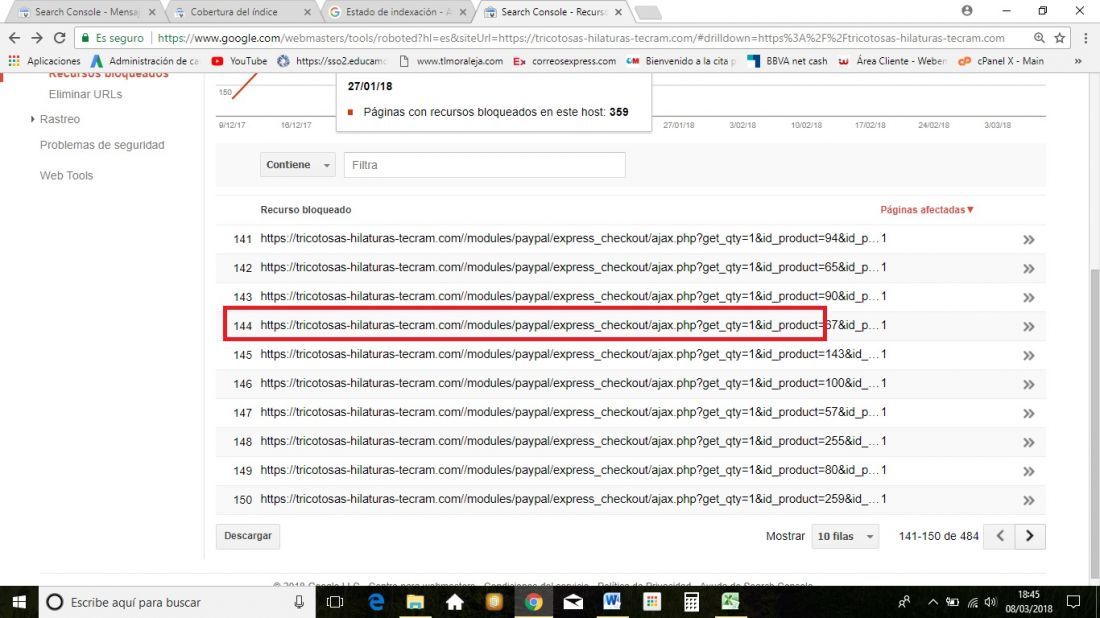The width and height of the screenshot is (1100, 618).
Task: Open the Calculator from the taskbar
Action: tap(691, 602)
